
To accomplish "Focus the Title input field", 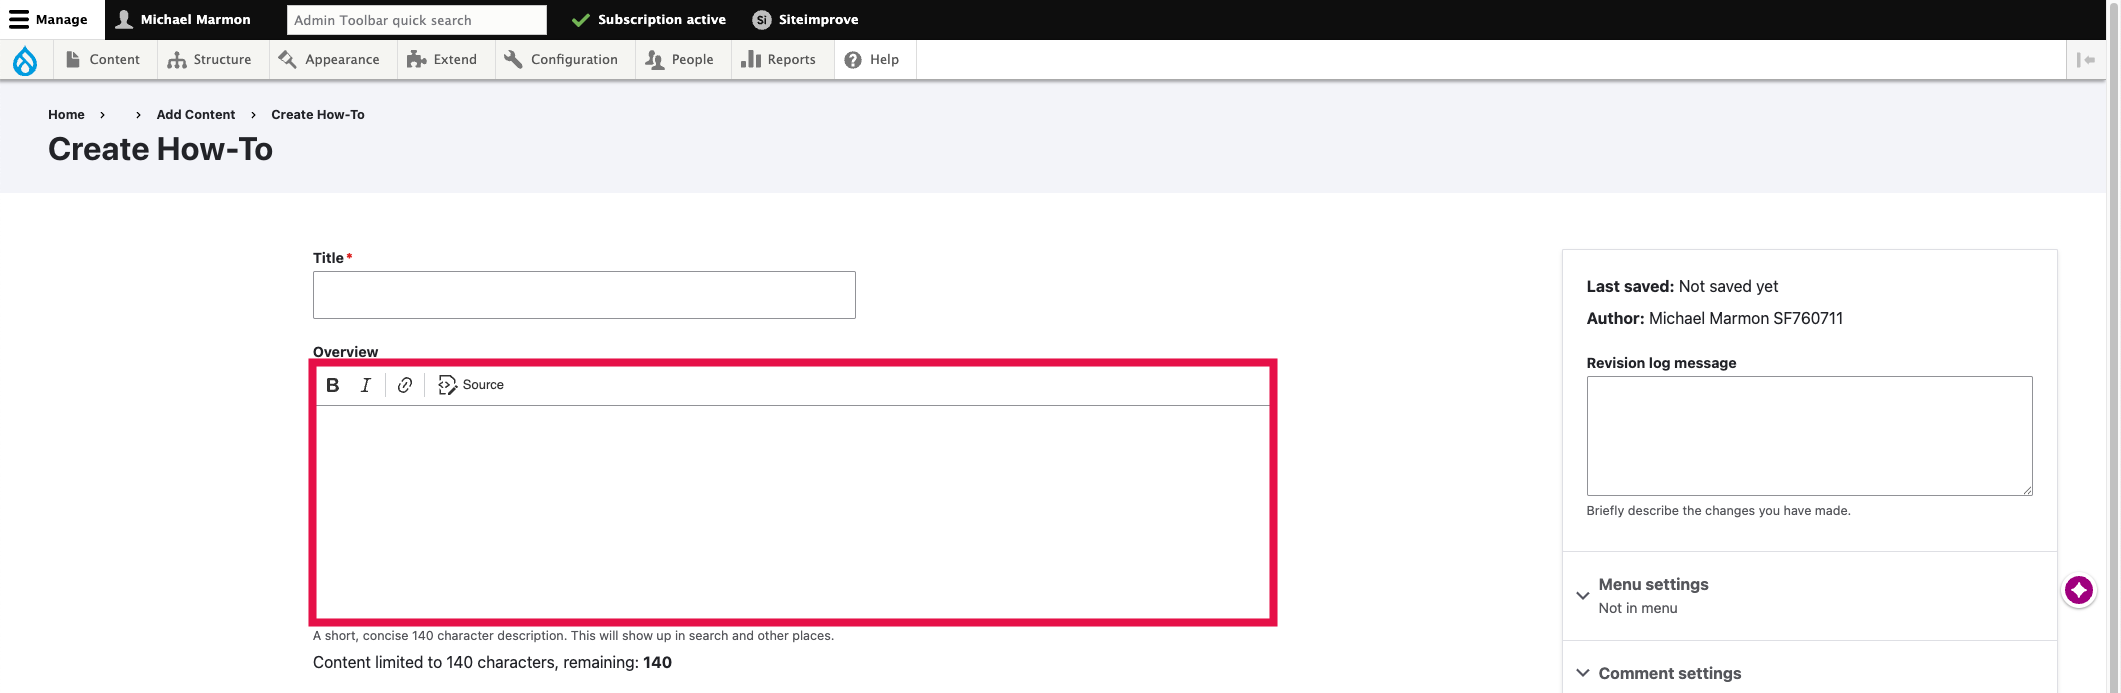I will pyautogui.click(x=584, y=295).
